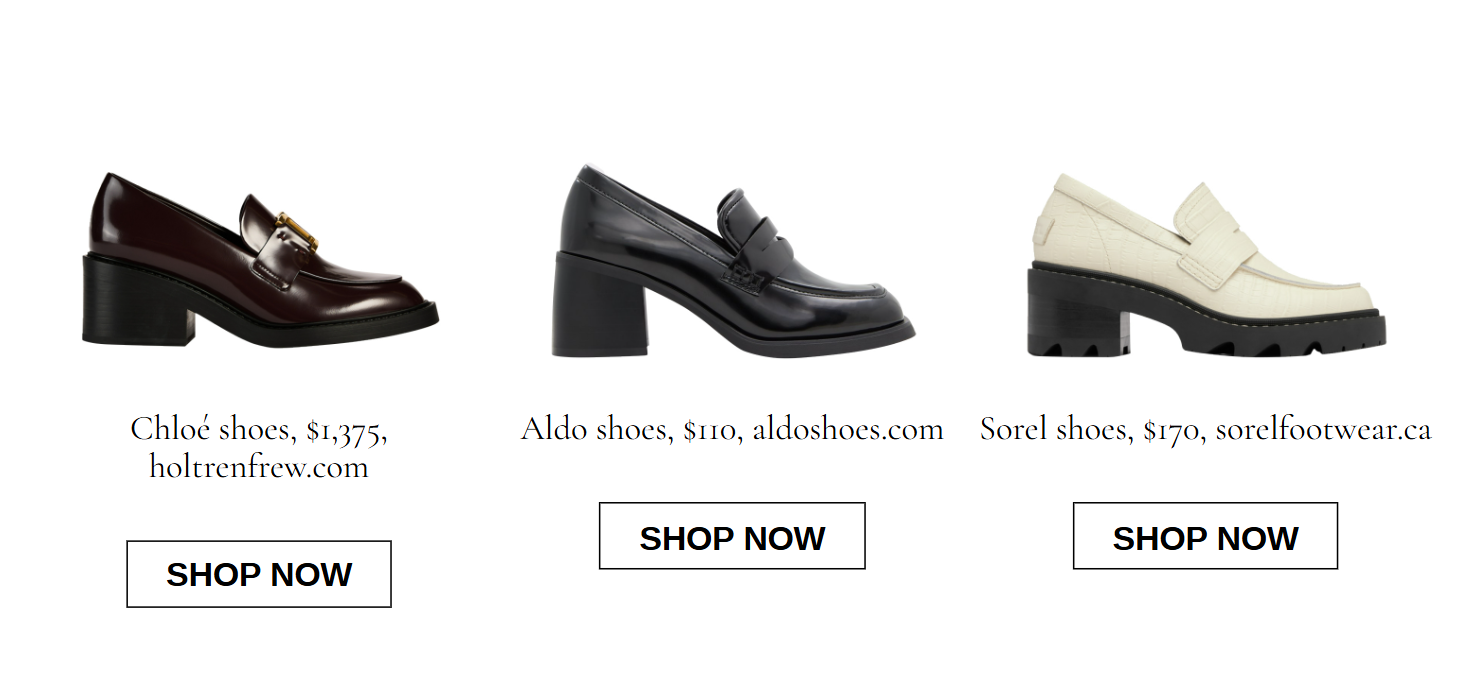Viewport: 1484px width, 690px height.
Task: Click the burgundy Chloé loafer image
Action: coord(260,260)
